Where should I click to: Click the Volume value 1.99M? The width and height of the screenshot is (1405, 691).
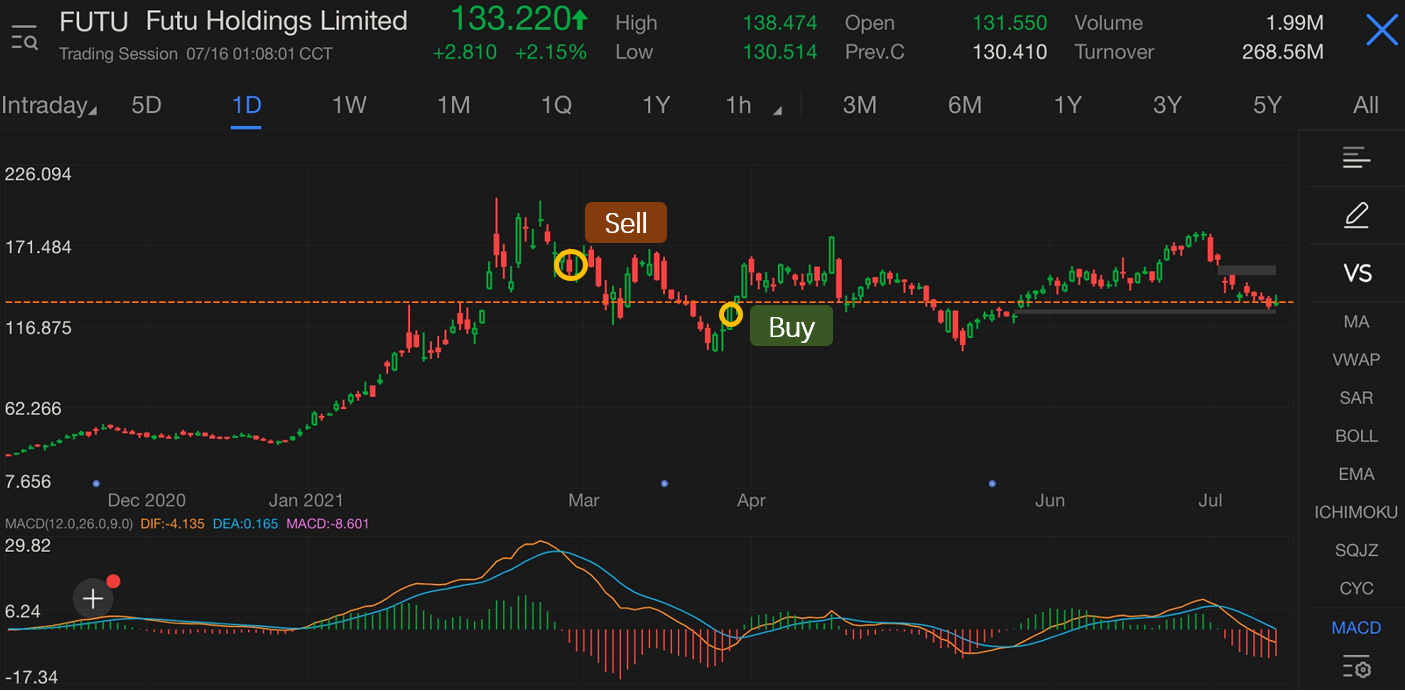tap(1295, 22)
